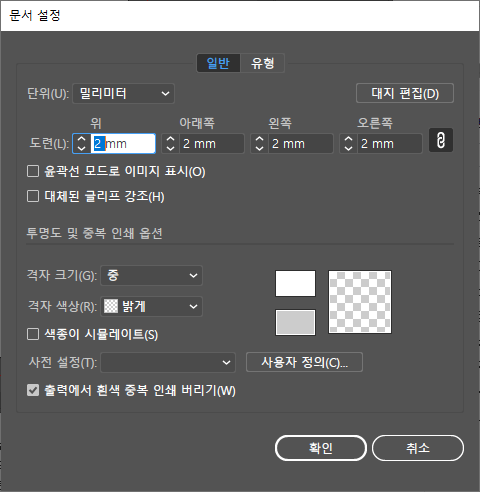Decrease the 오른쪽 bleed with down arrow
This screenshot has width=480, height=492.
pyautogui.click(x=349, y=148)
